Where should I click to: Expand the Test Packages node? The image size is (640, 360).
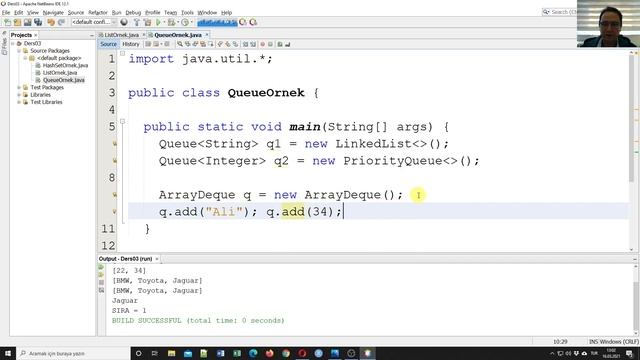coord(19,87)
